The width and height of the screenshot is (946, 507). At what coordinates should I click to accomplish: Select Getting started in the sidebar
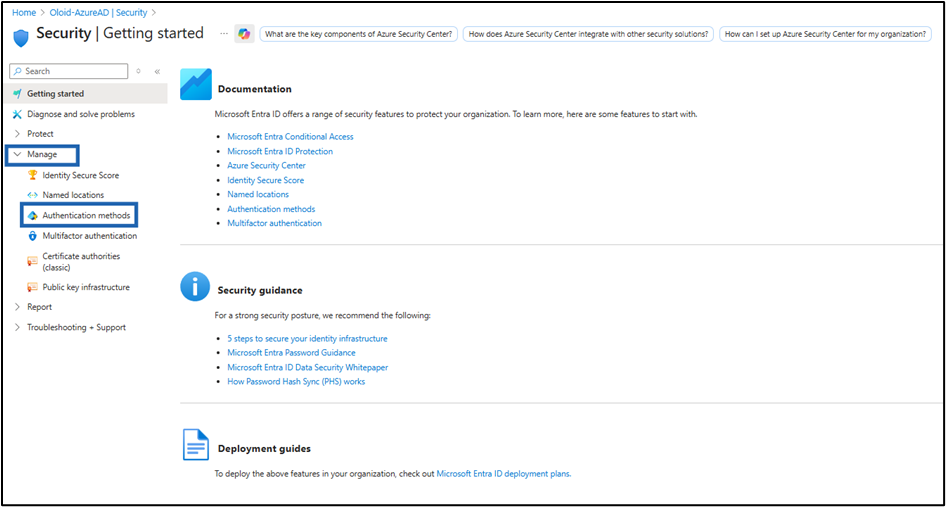tap(86, 94)
